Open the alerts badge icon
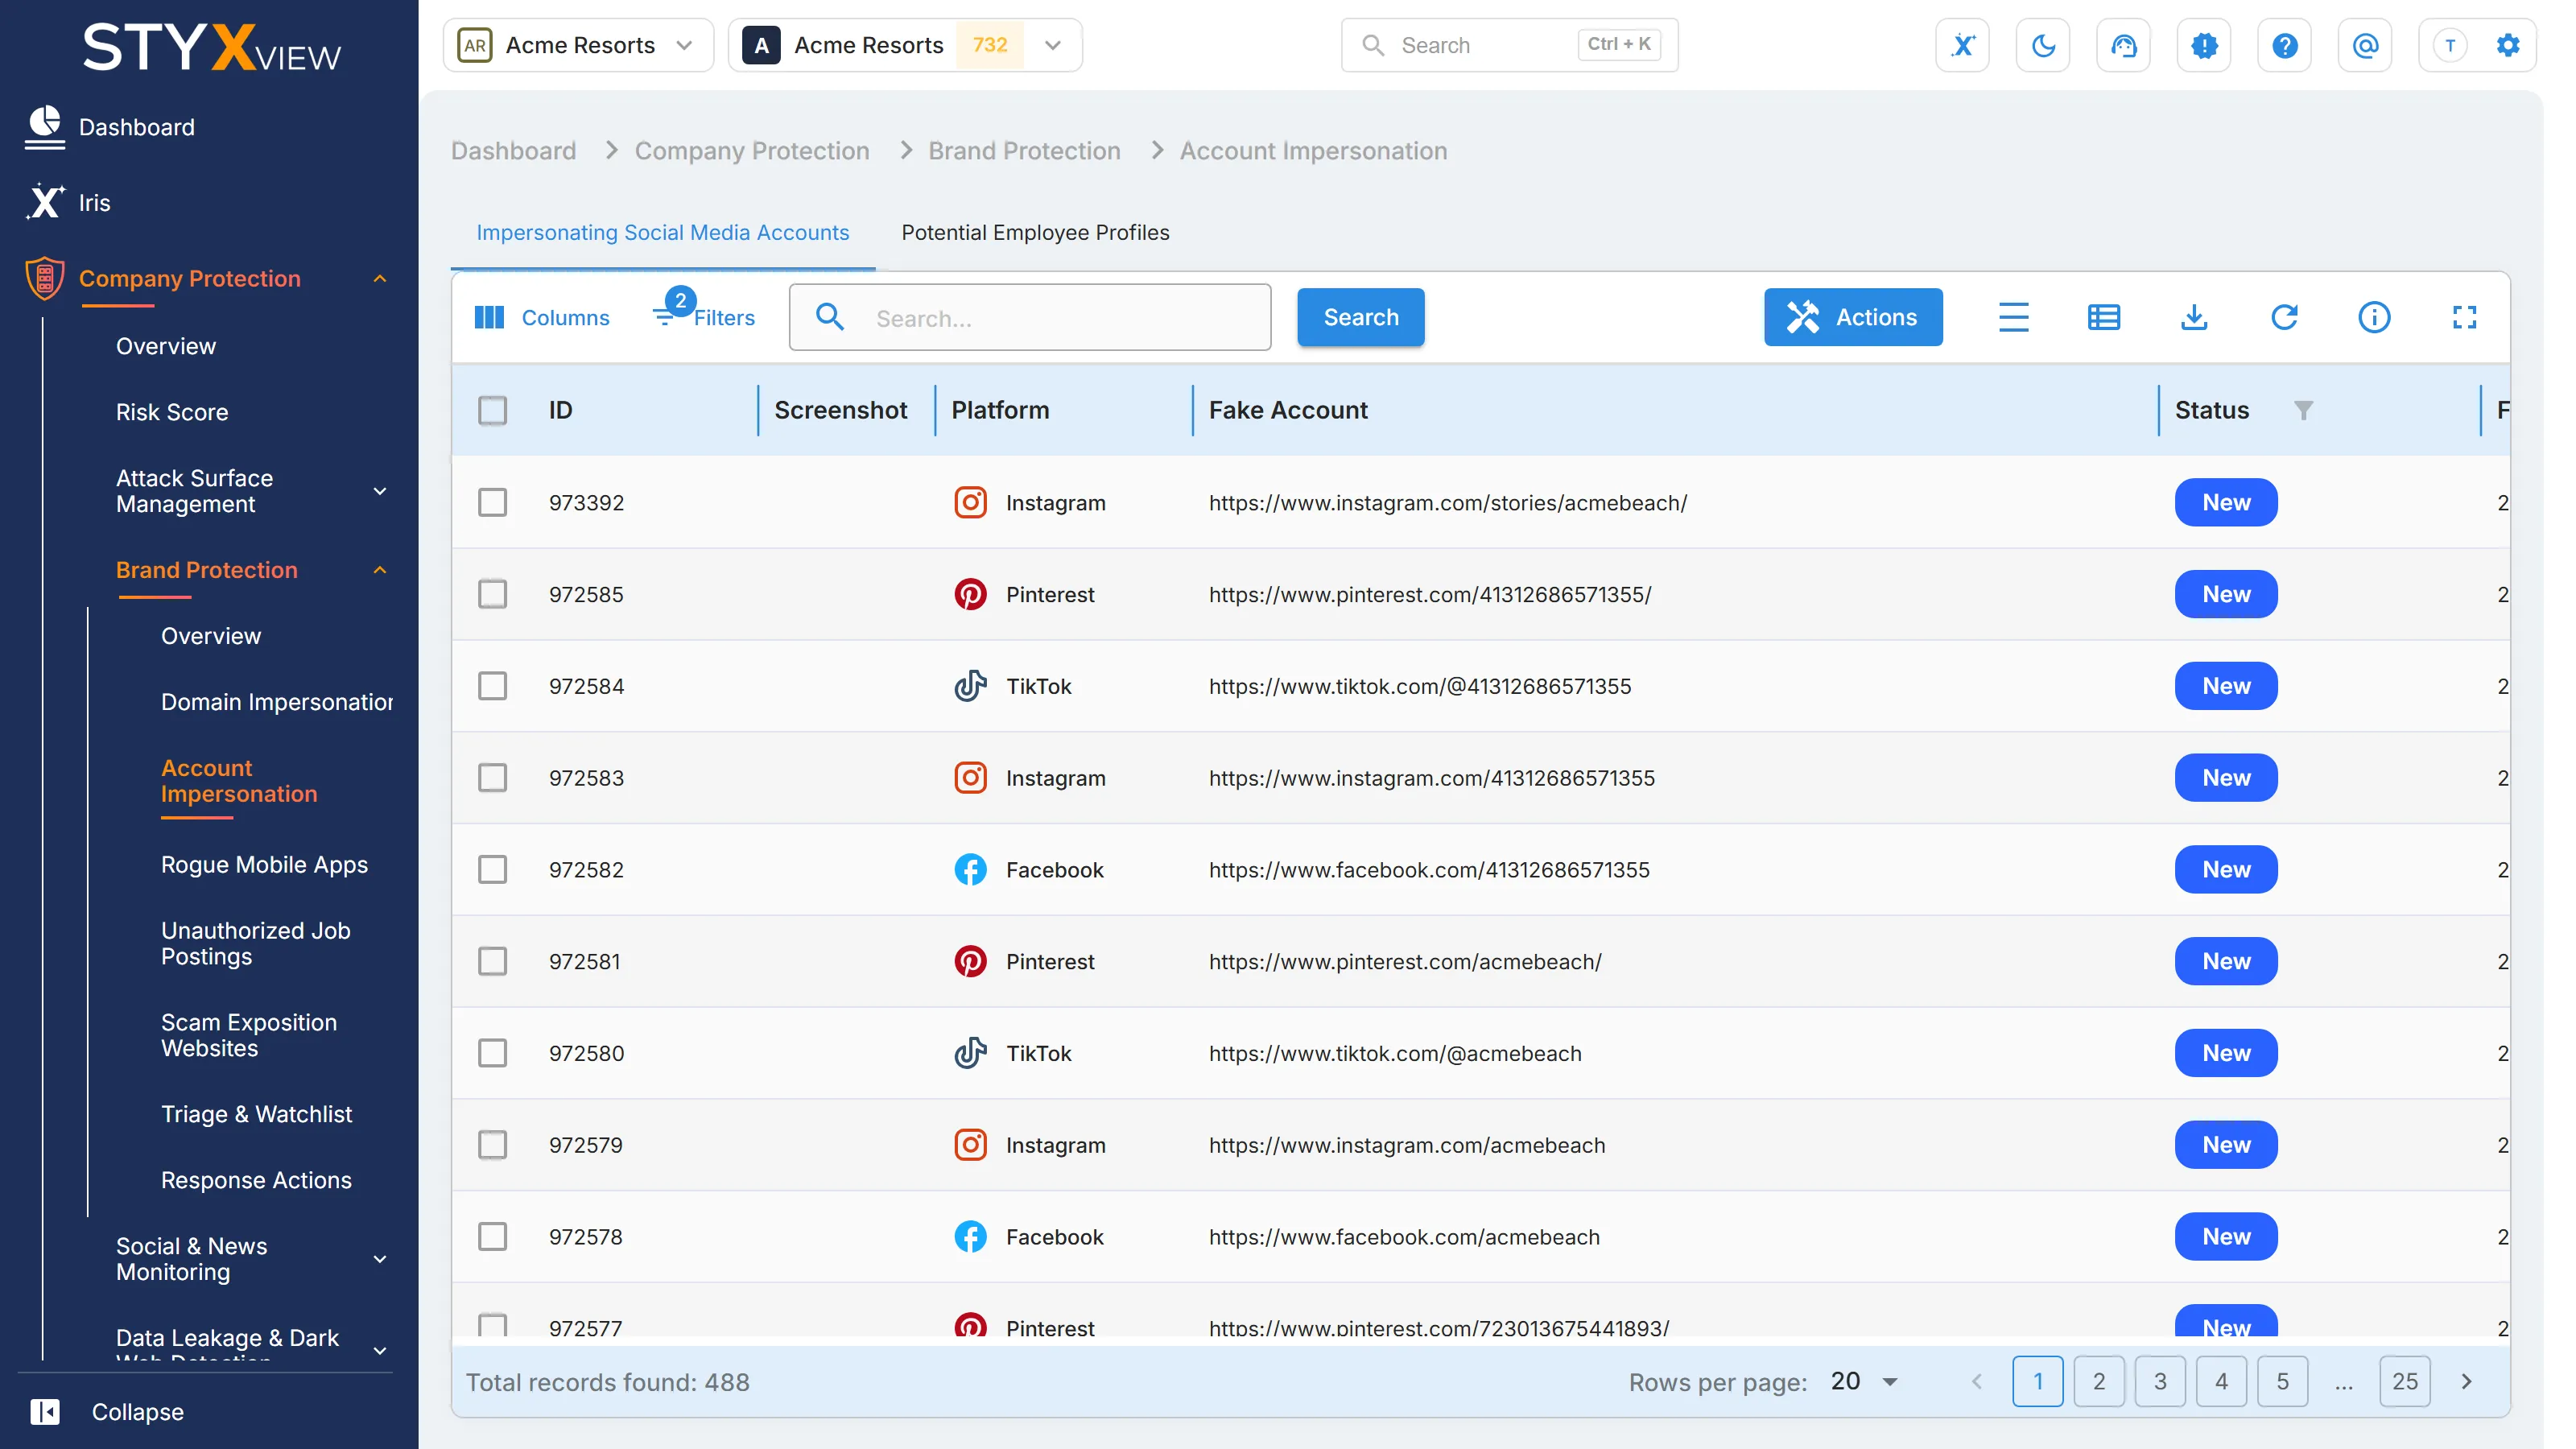 point(2204,45)
